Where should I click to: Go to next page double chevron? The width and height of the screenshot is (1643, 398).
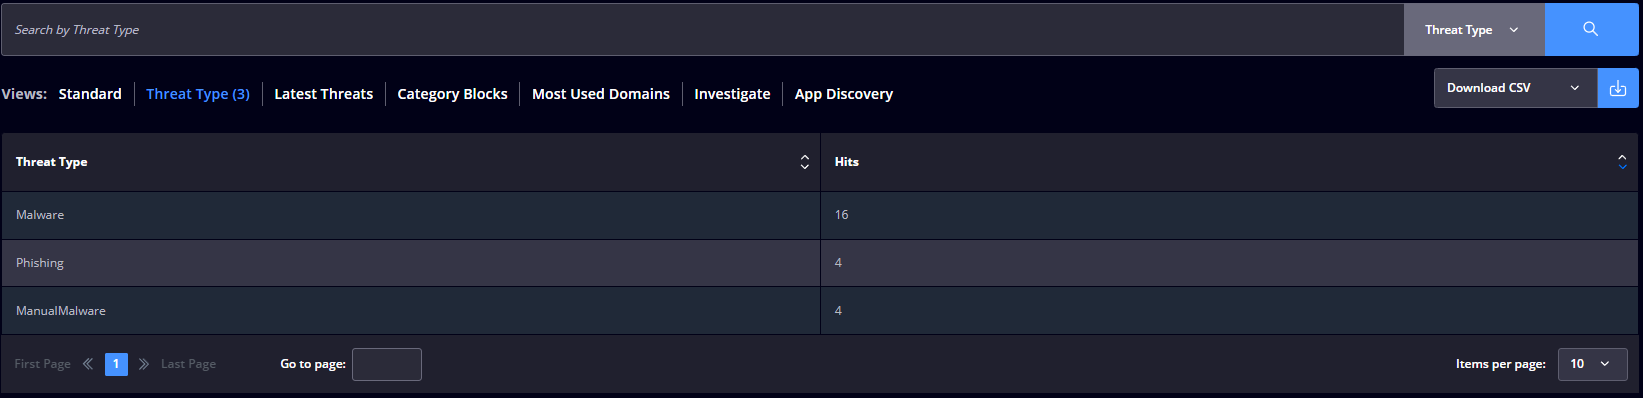point(144,364)
